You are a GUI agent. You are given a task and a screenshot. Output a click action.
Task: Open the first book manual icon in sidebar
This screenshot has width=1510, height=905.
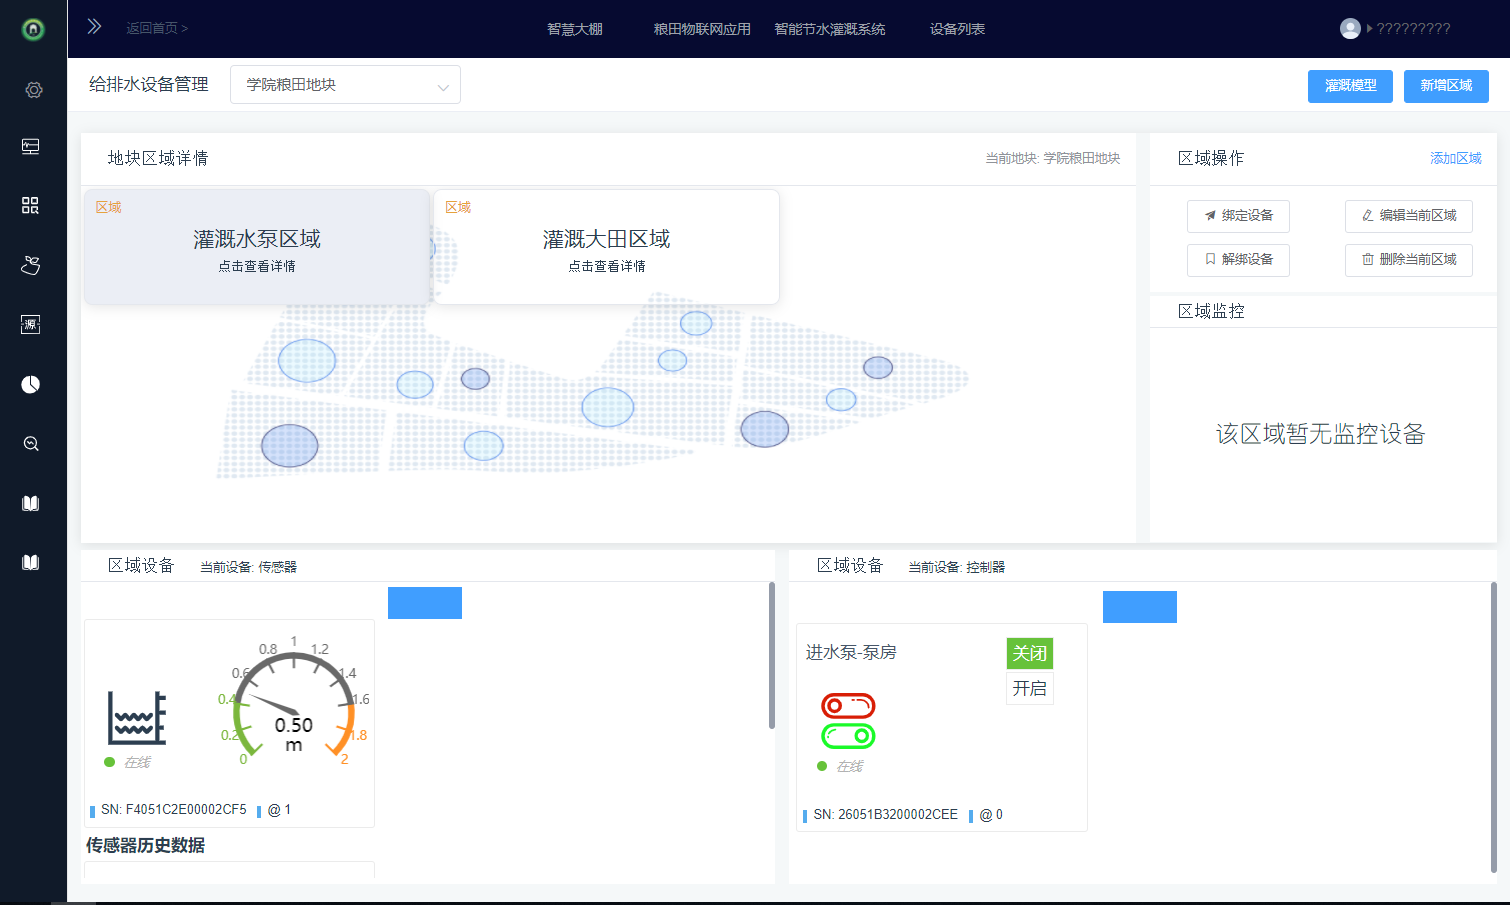[30, 502]
